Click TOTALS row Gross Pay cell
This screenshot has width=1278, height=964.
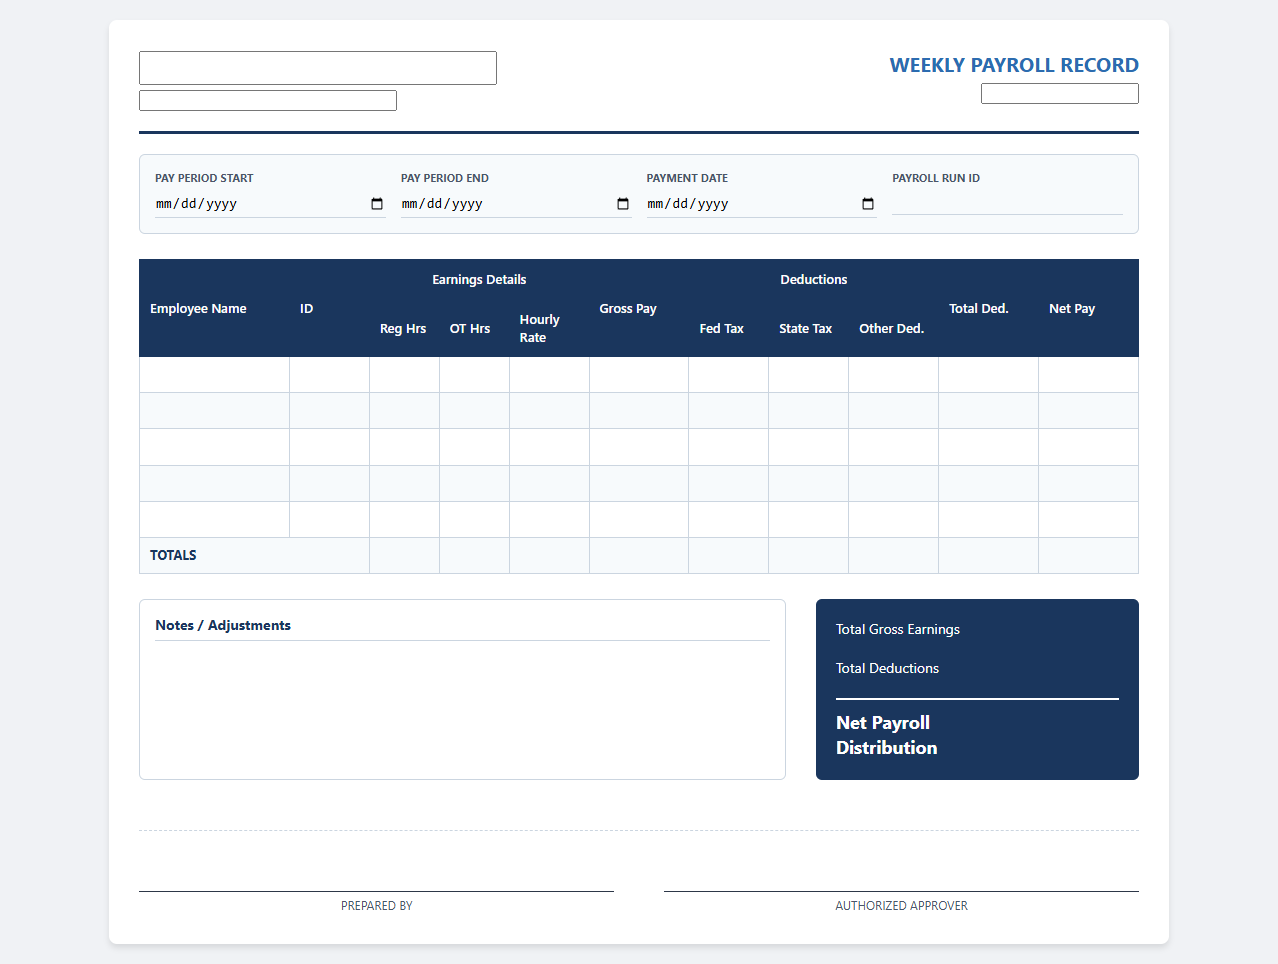click(639, 556)
